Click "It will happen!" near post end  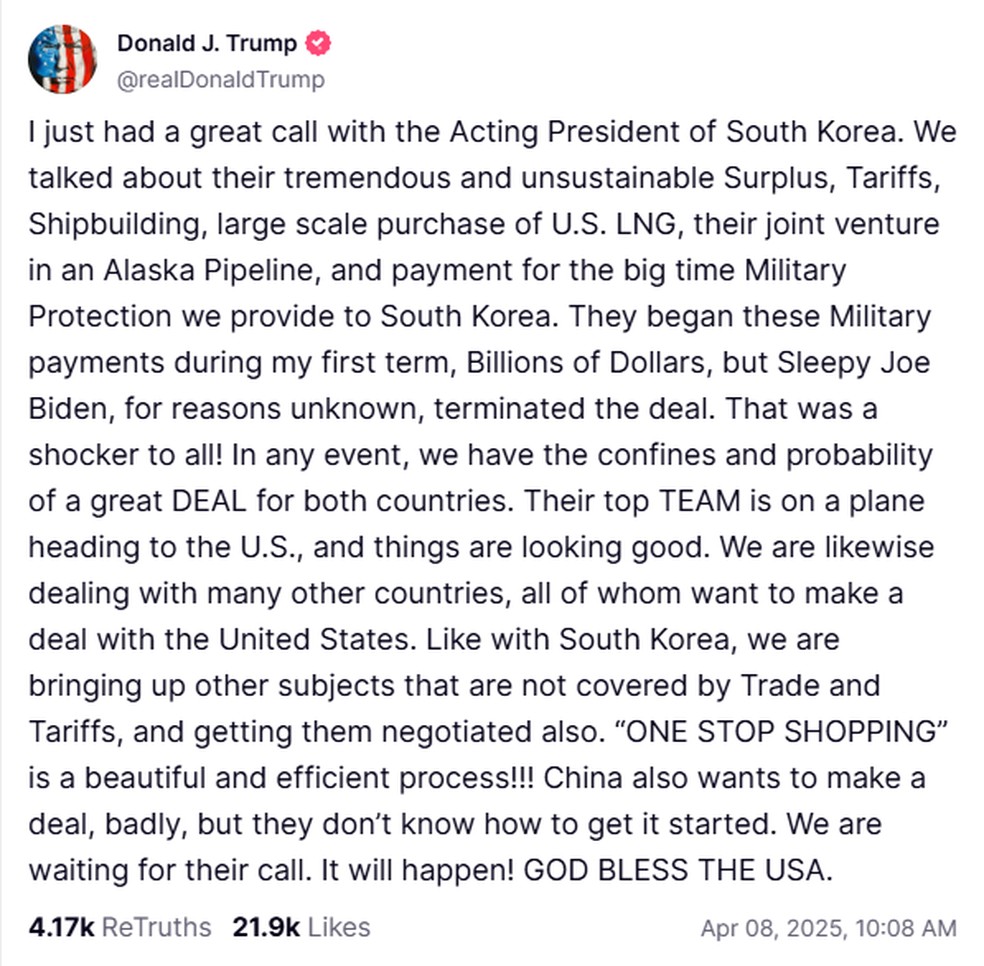coord(418,870)
